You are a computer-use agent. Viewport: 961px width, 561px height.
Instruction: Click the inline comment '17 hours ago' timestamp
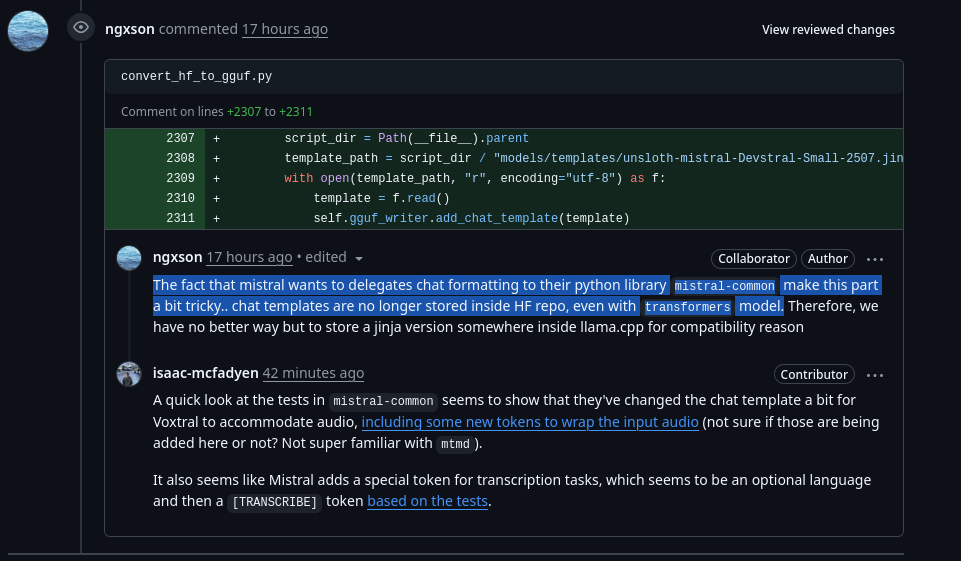249,257
